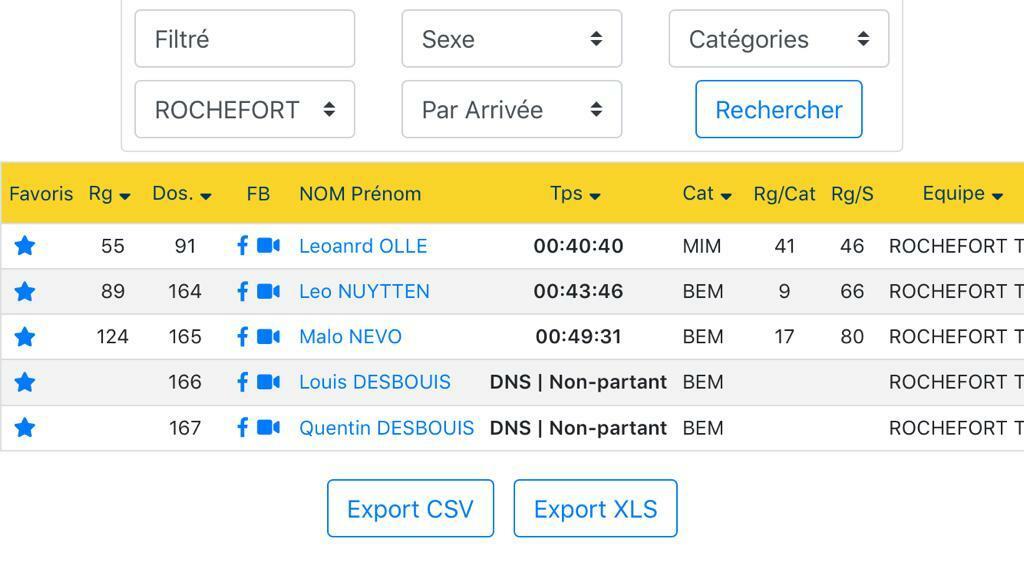Click the Filtré text input field
This screenshot has height=576, width=1024.
[x=244, y=39]
